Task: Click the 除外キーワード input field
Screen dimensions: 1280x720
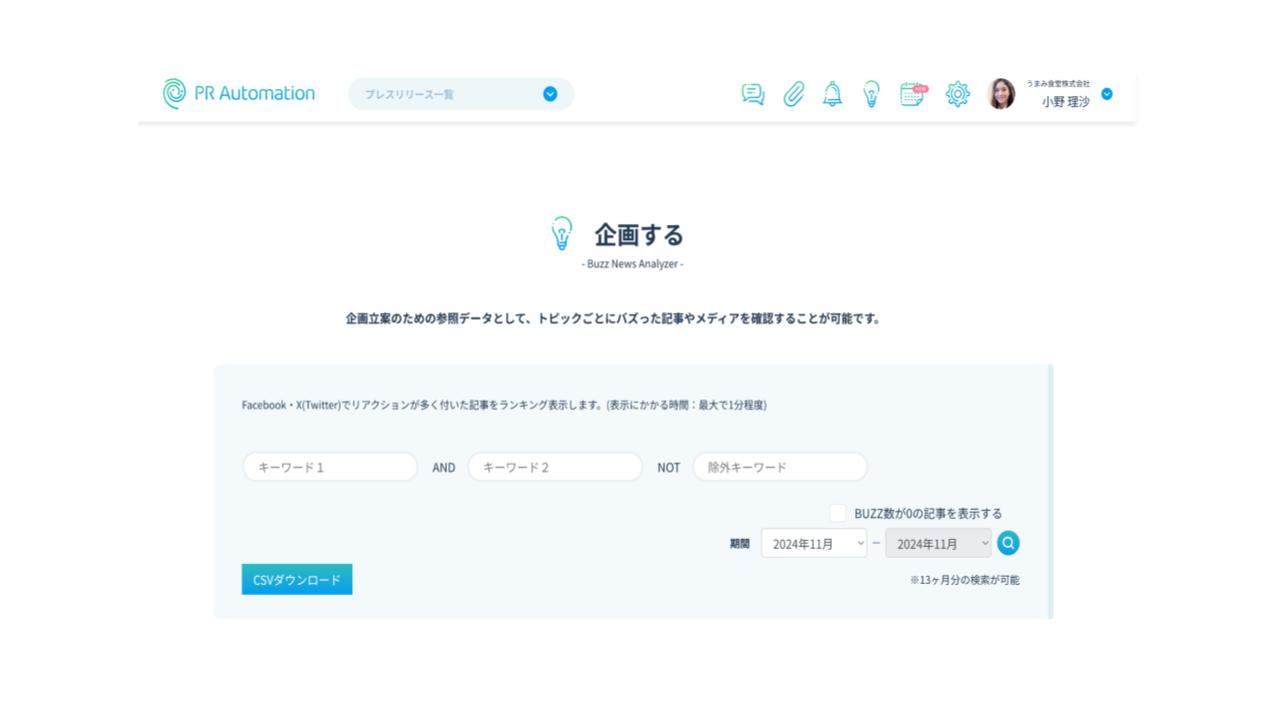Action: 780,467
